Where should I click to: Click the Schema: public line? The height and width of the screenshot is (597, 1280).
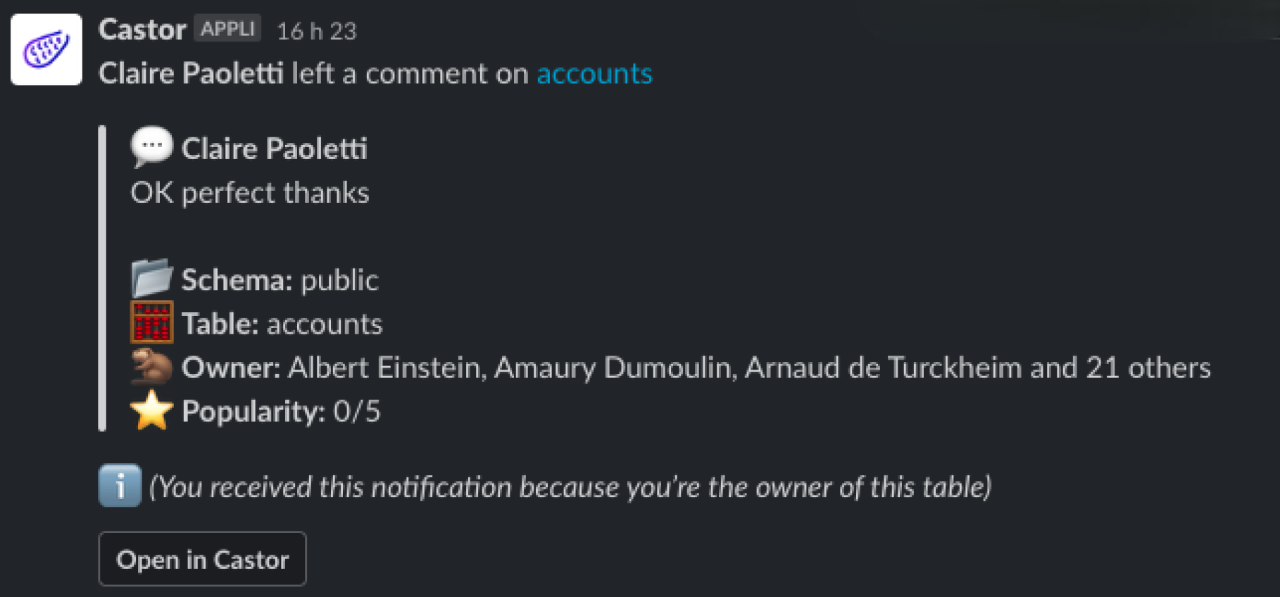point(280,280)
